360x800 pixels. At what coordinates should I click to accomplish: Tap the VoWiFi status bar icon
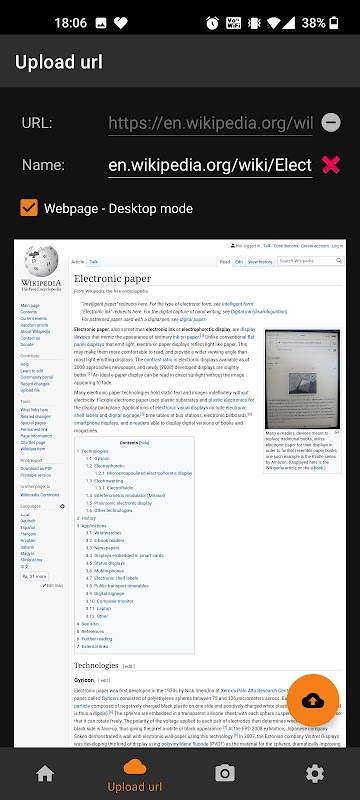point(234,23)
